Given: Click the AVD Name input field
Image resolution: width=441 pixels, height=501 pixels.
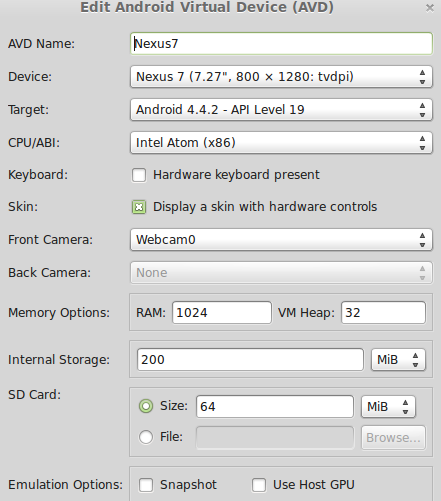Looking at the screenshot, I should pyautogui.click(x=281, y=44).
